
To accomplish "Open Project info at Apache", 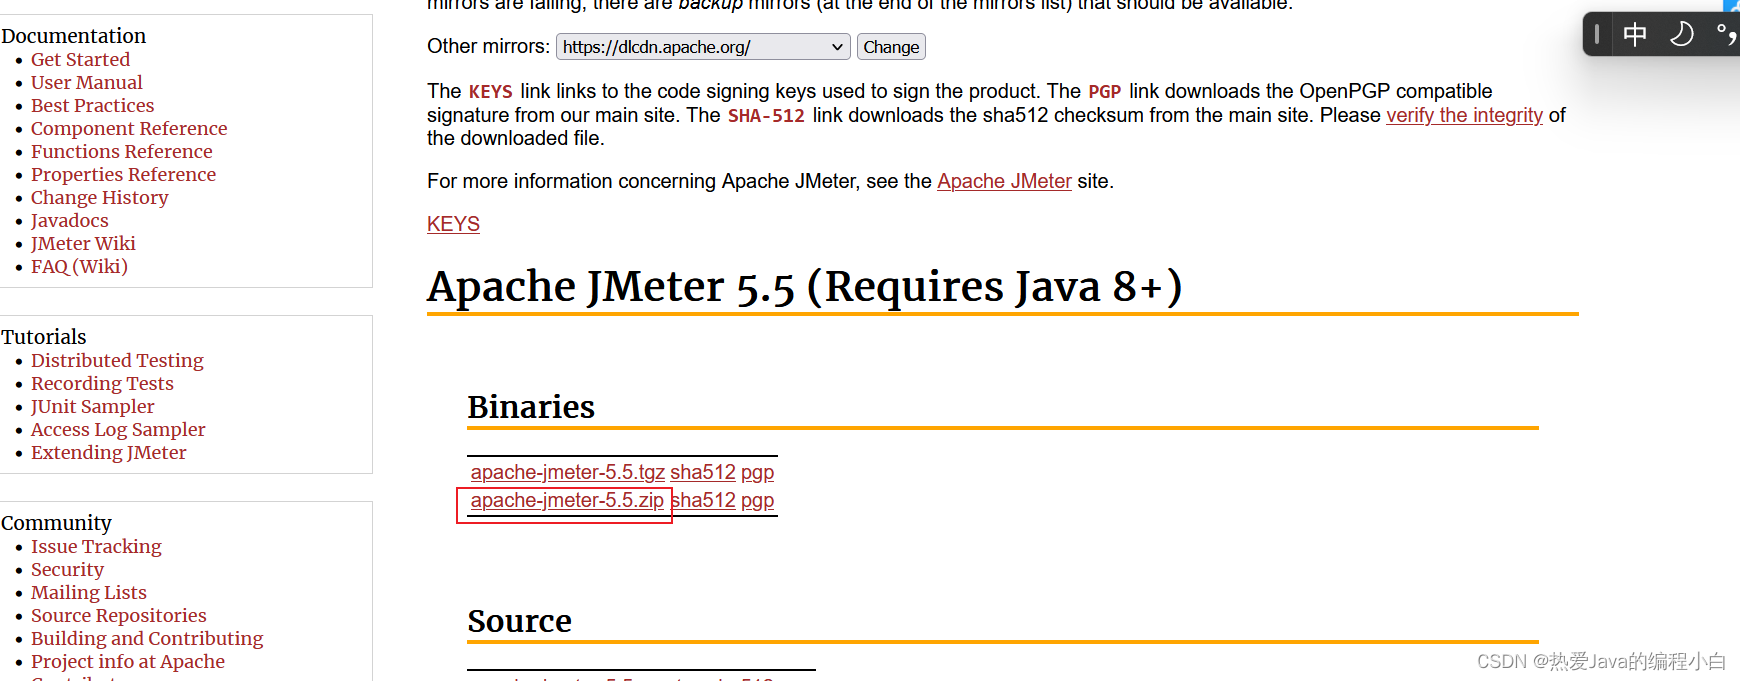I will point(127,662).
